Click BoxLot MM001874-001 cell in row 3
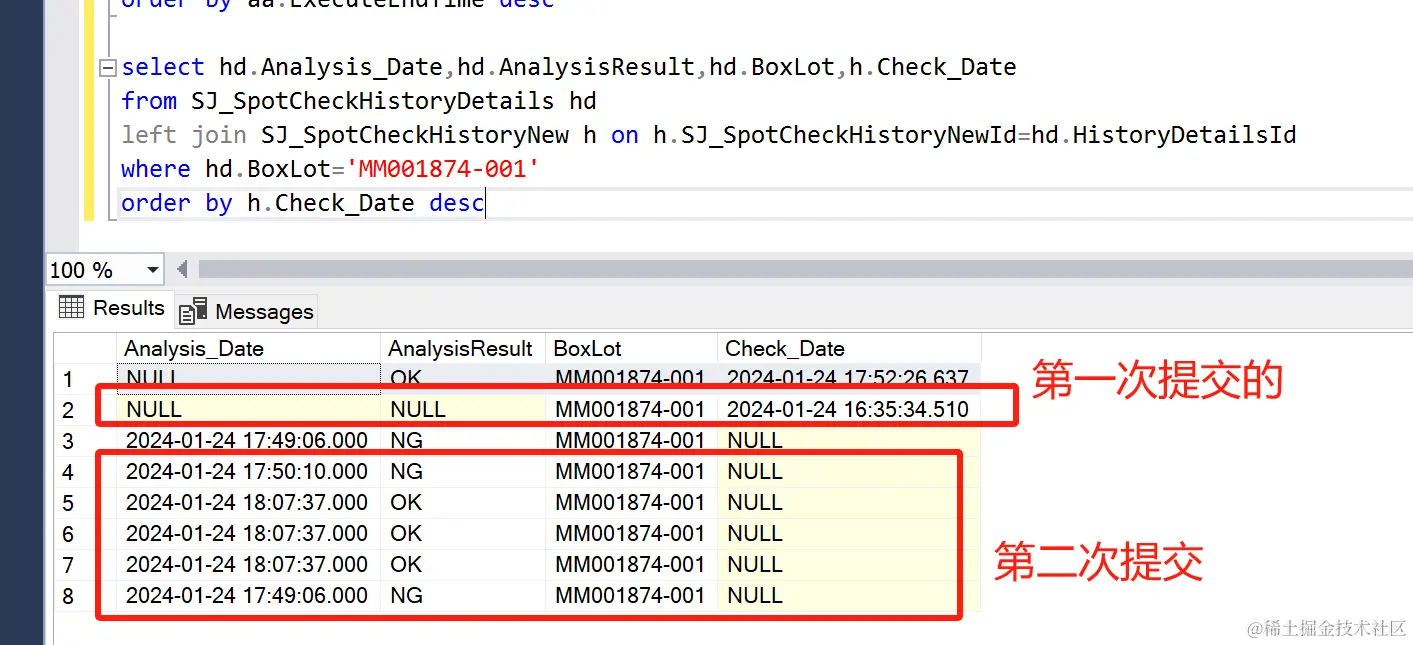 (632, 440)
